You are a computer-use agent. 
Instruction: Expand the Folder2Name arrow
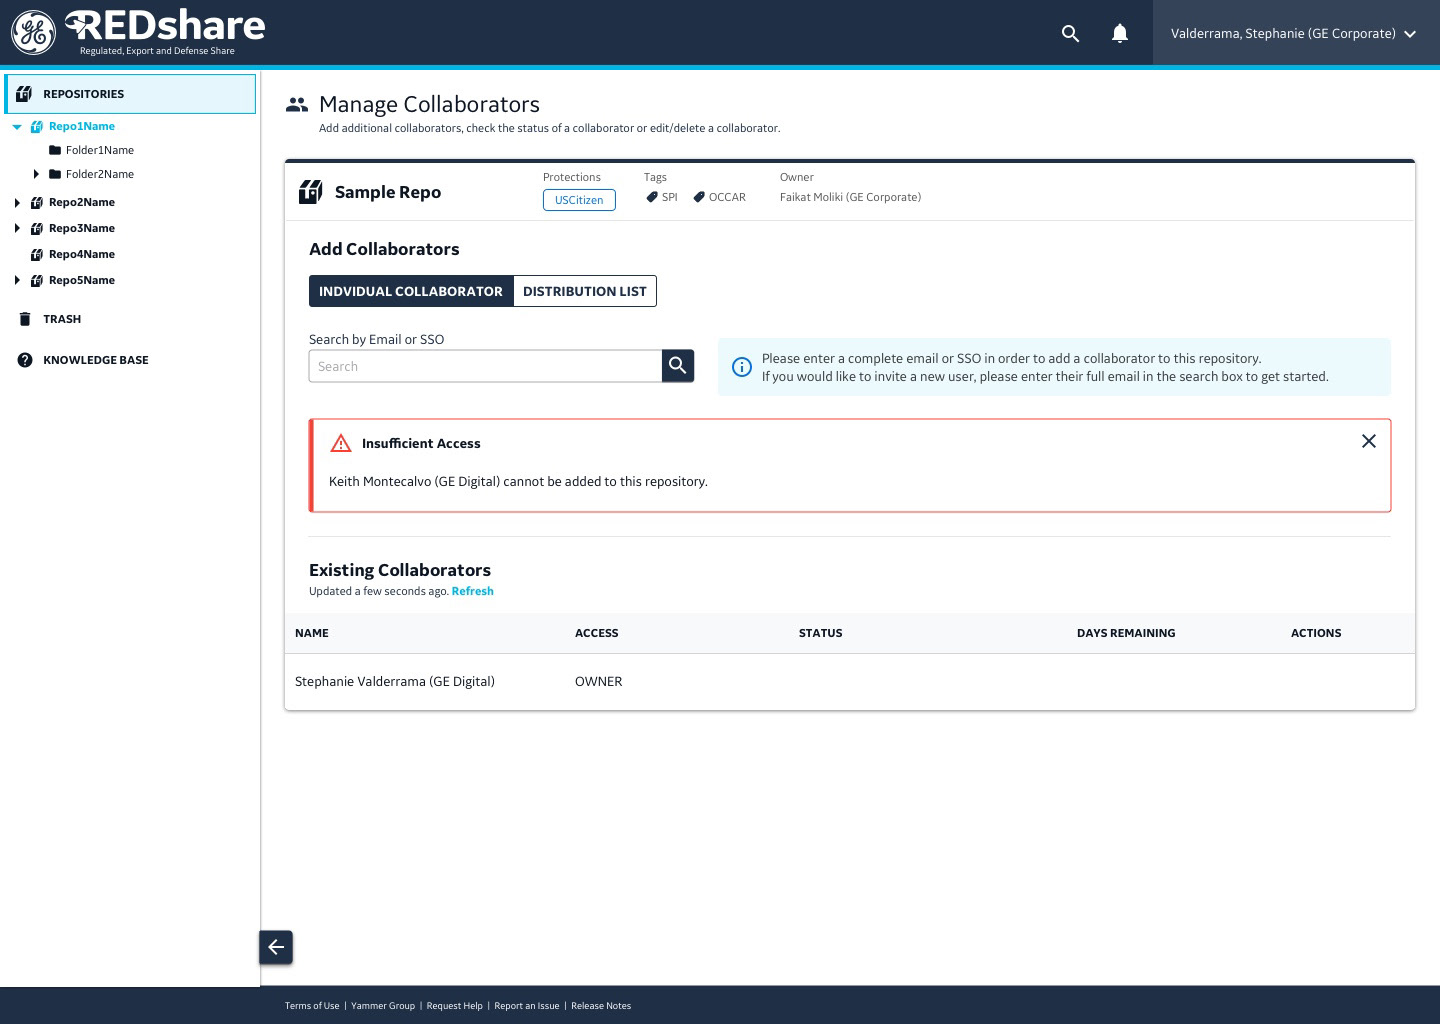[x=36, y=174]
